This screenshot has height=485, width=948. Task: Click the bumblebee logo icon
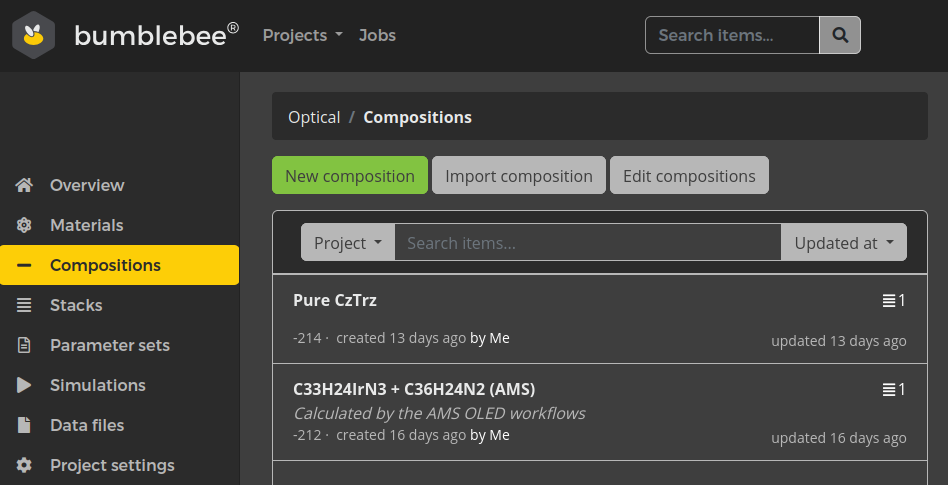click(34, 36)
